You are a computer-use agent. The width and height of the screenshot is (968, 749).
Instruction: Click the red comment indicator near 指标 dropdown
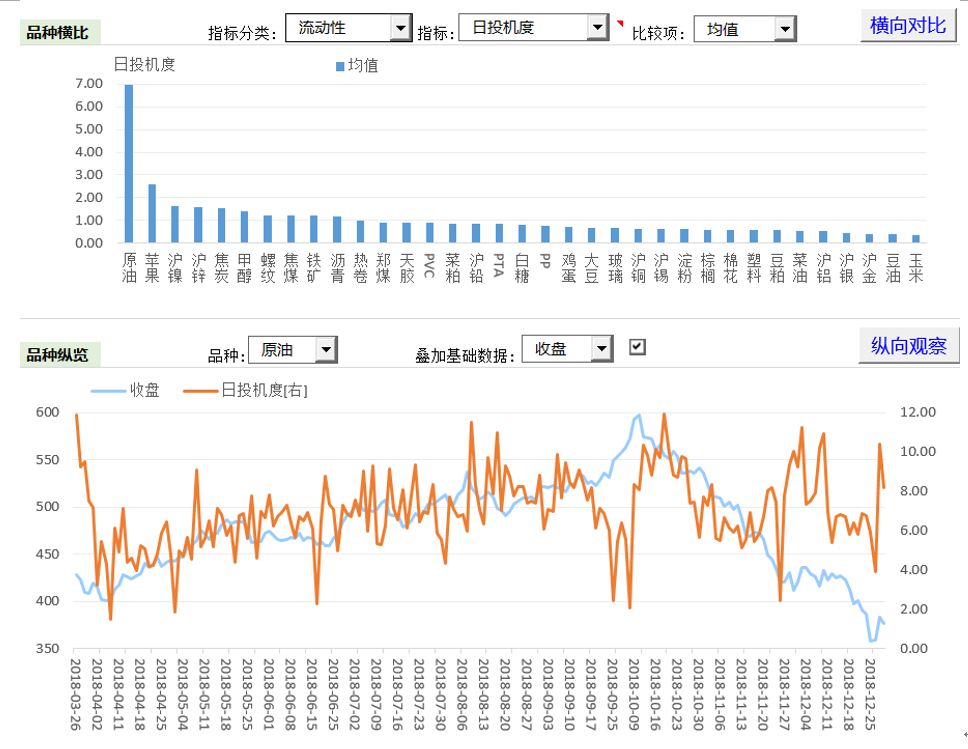pyautogui.click(x=619, y=23)
